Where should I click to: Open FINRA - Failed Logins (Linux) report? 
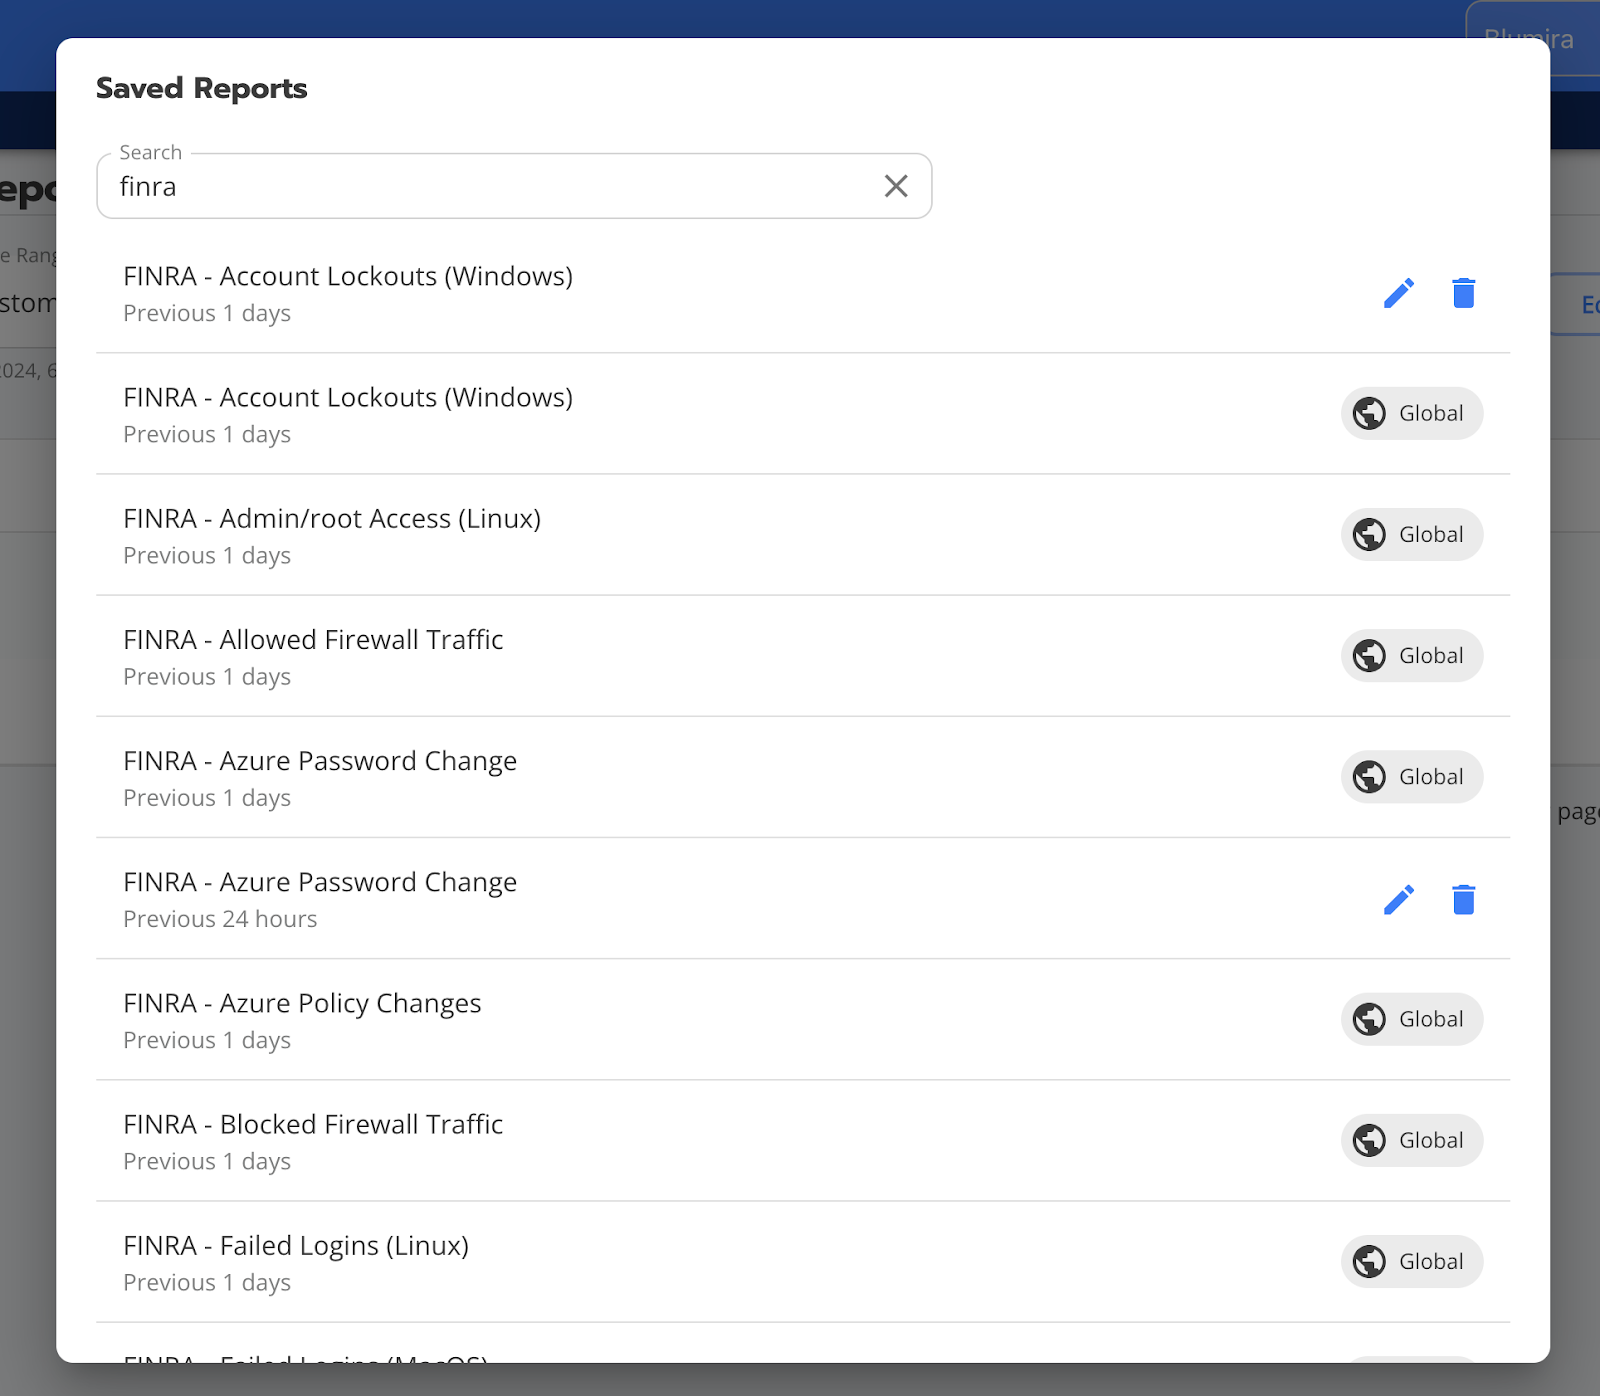[296, 1246]
